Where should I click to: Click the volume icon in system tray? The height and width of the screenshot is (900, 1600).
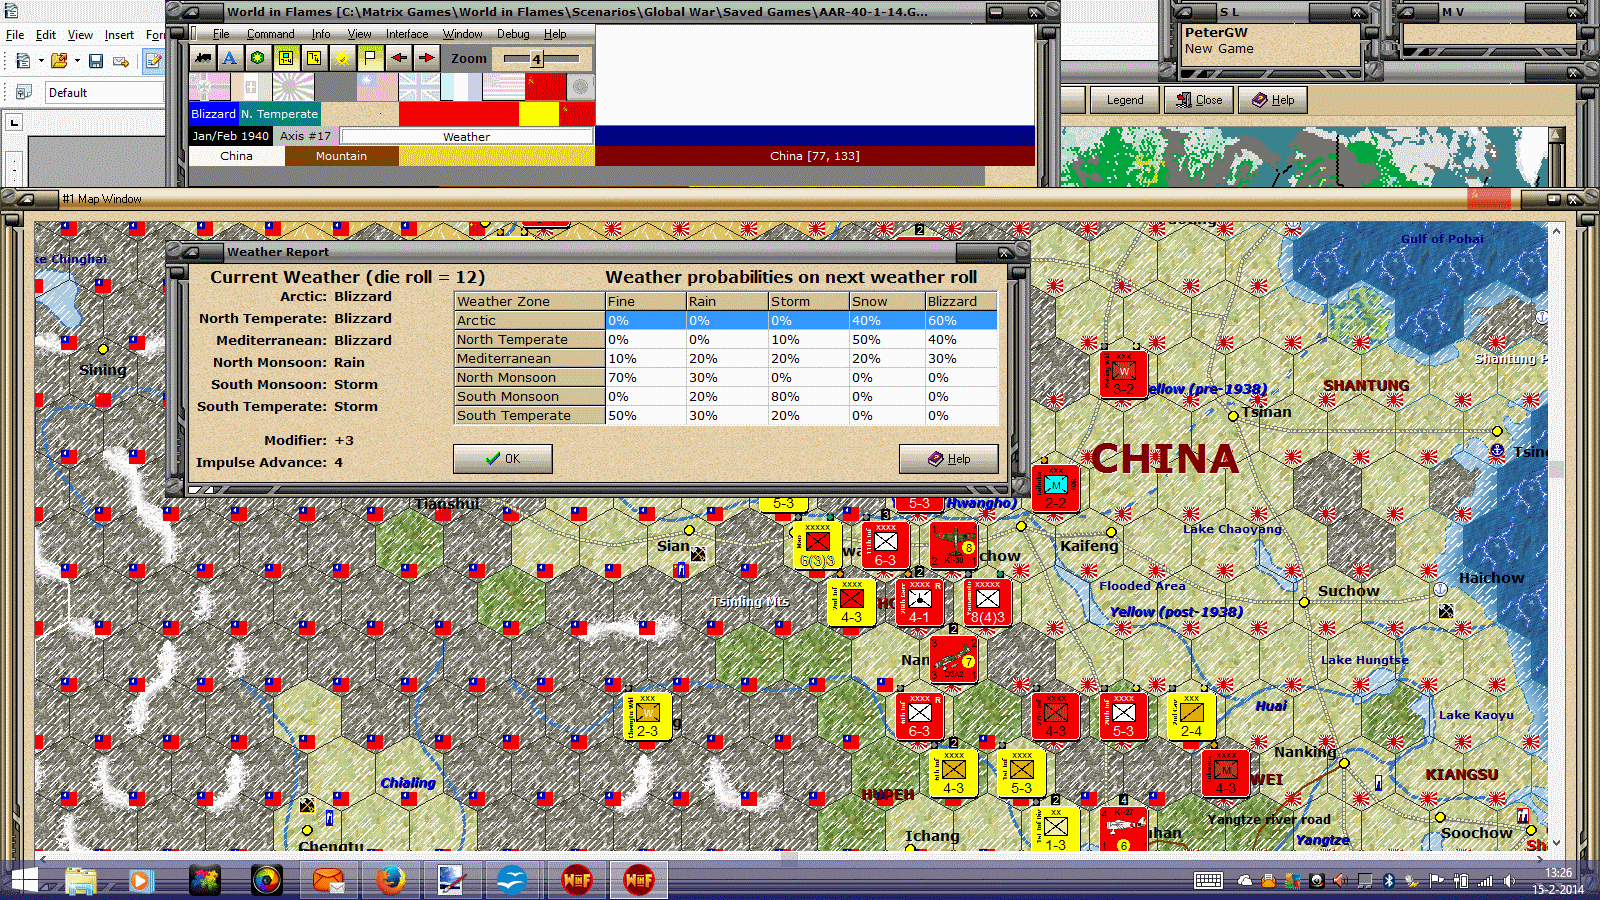point(1510,881)
